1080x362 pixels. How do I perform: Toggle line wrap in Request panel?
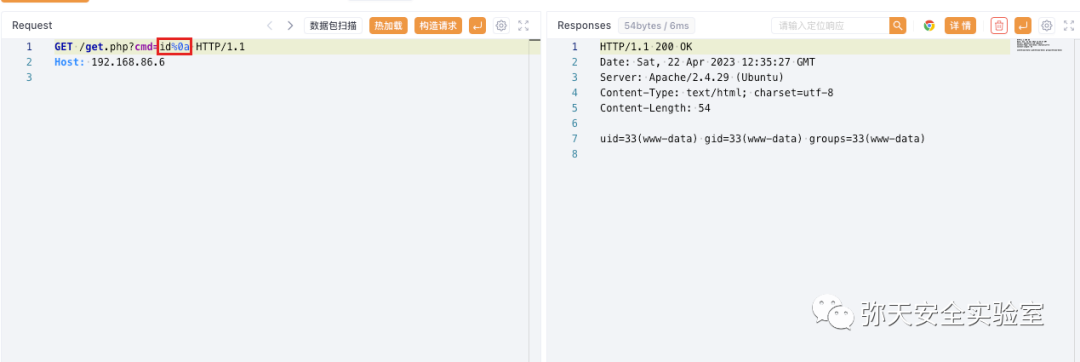pos(477,25)
